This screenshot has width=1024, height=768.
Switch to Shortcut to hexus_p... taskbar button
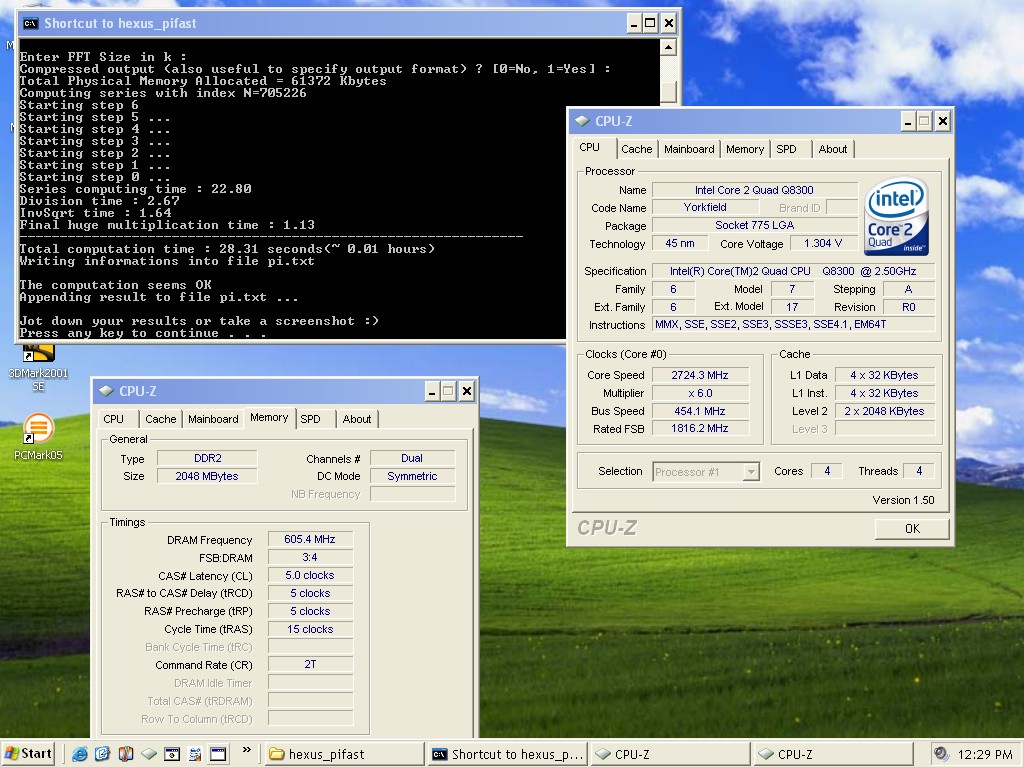(508, 754)
